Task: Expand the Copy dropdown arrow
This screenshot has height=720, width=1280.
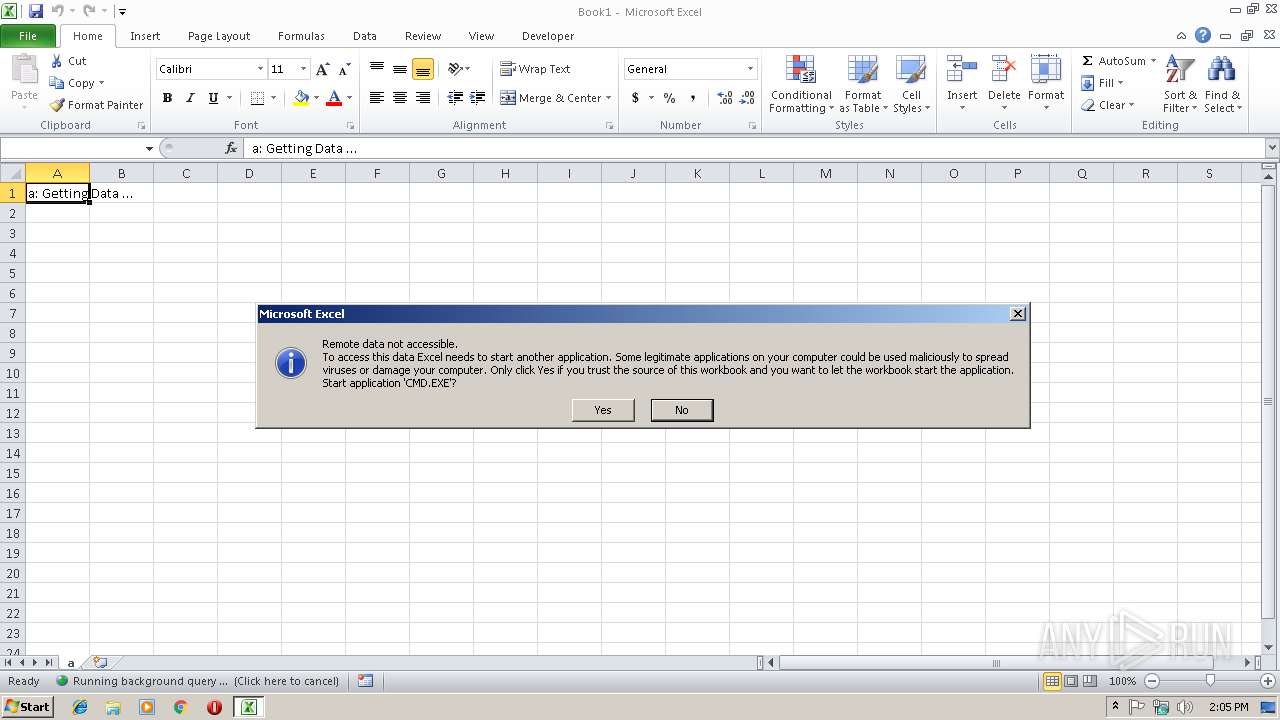Action: pyautogui.click(x=101, y=83)
